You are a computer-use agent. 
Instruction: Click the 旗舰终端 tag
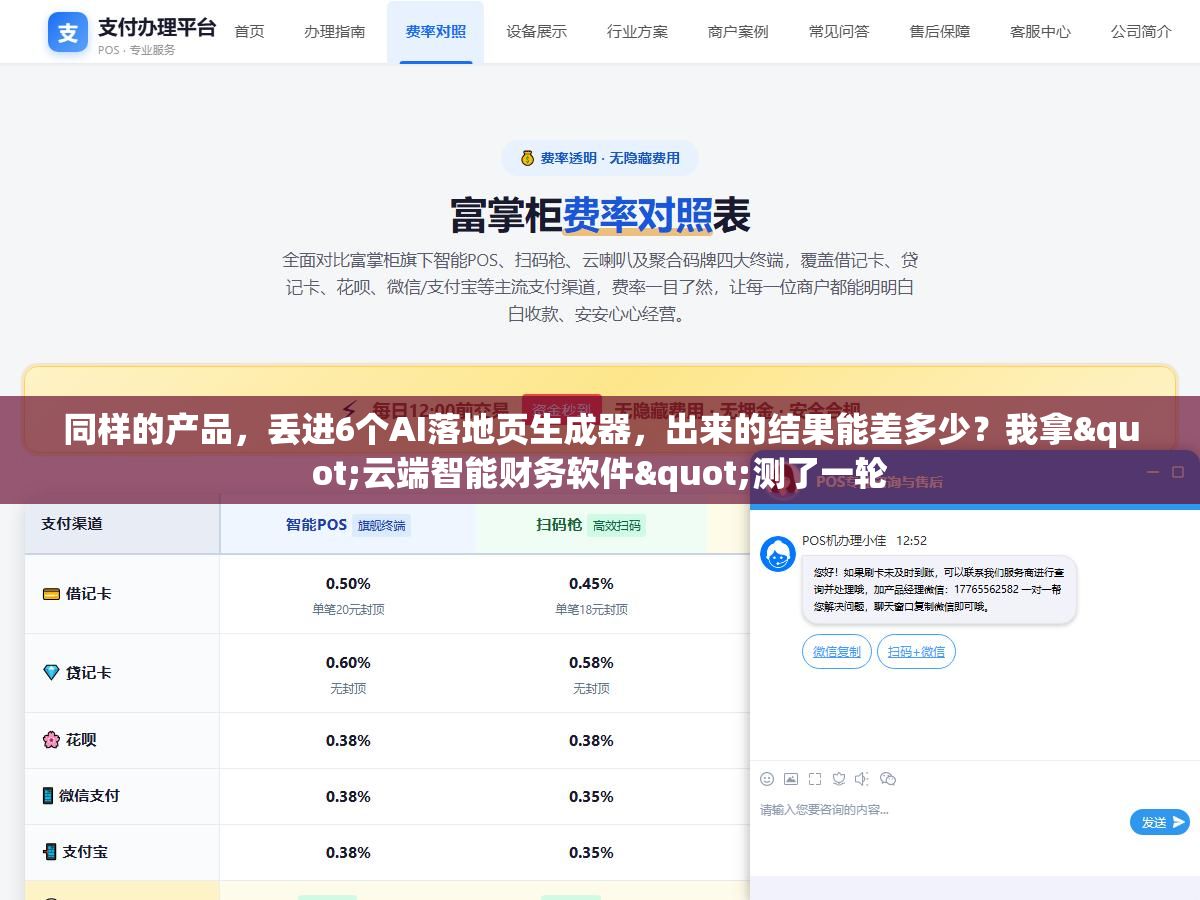382,525
